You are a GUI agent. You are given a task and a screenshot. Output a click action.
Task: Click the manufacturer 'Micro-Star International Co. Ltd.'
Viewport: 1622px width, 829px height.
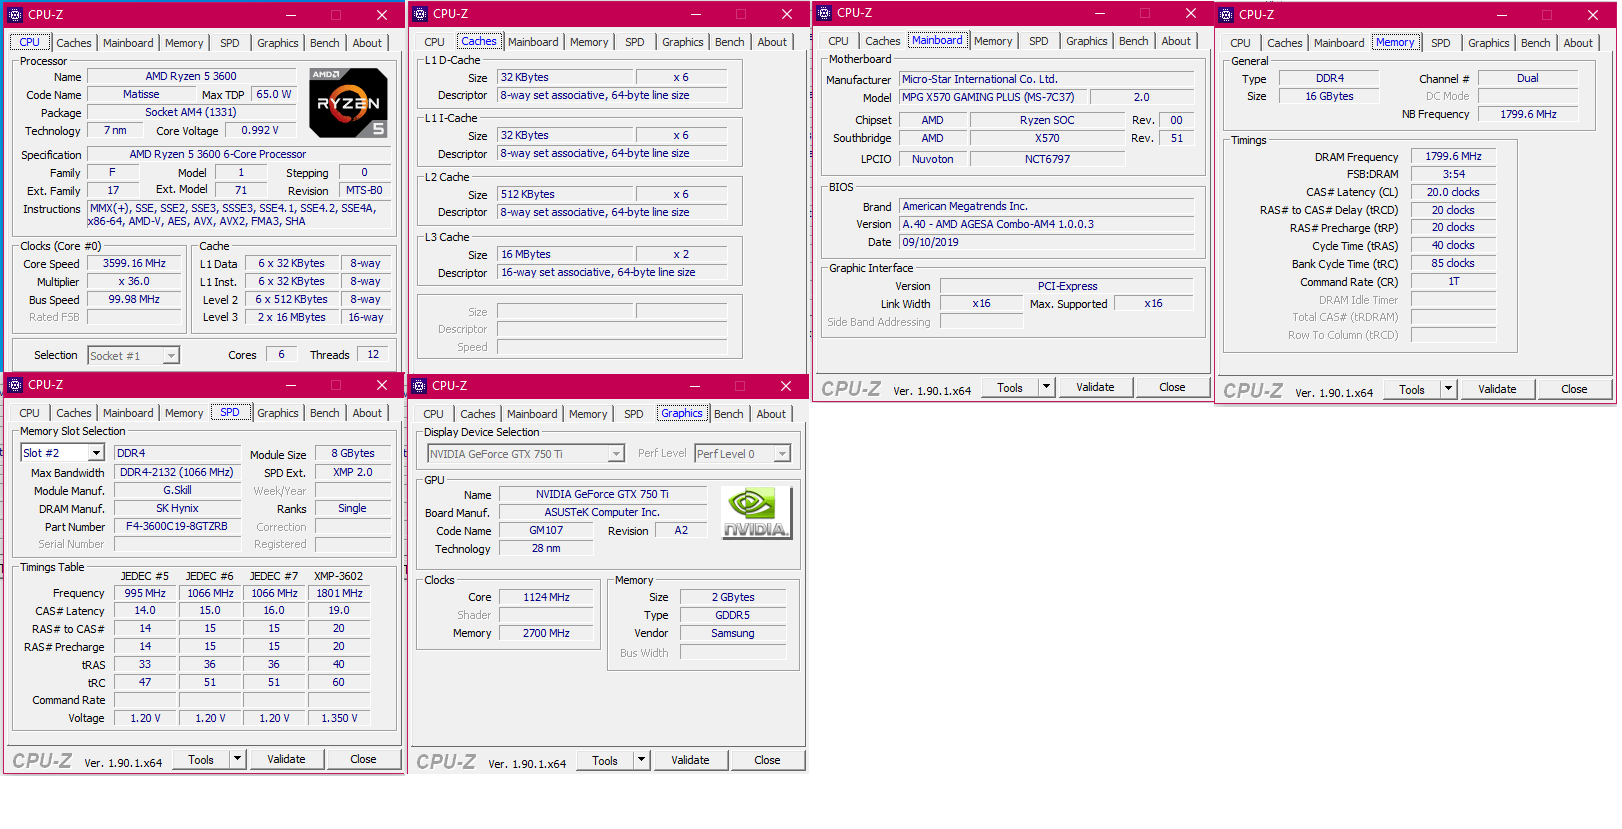1047,79
